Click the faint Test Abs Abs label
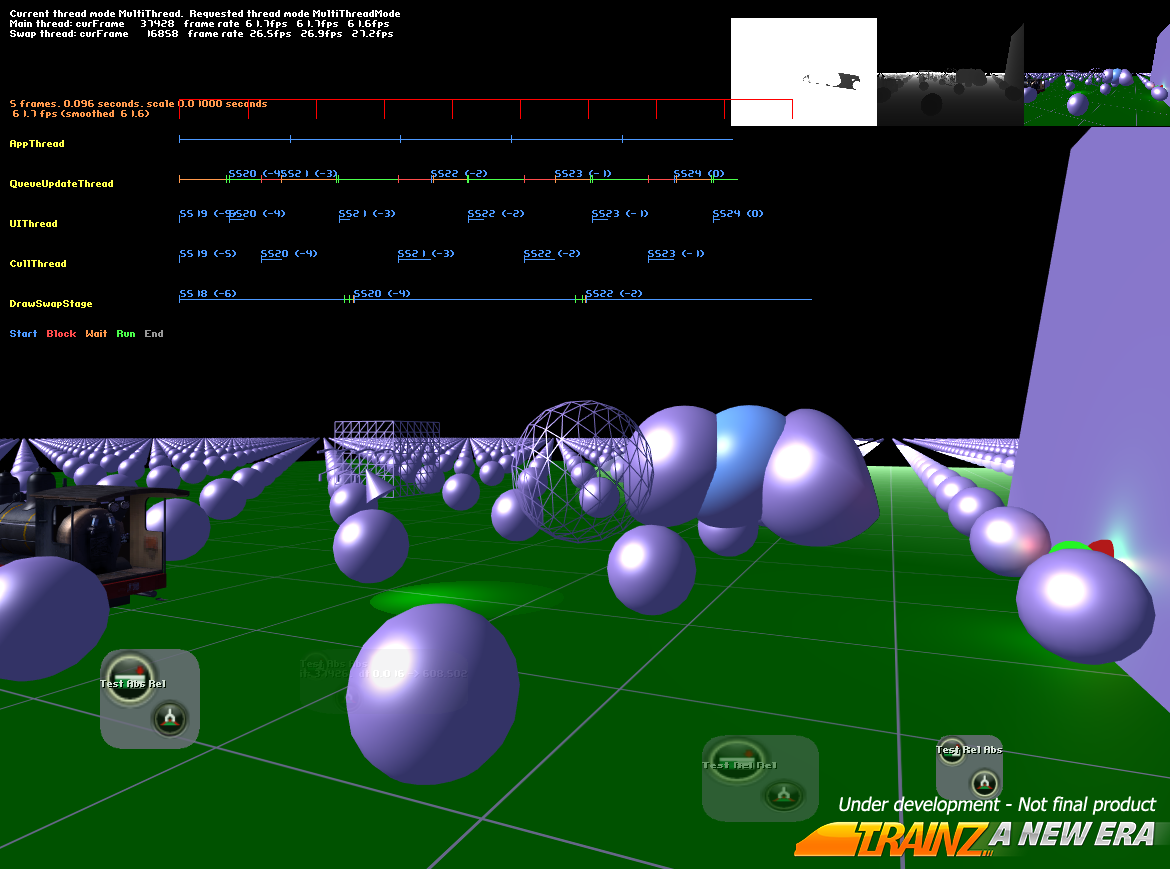This screenshot has width=1170, height=869. 334,664
